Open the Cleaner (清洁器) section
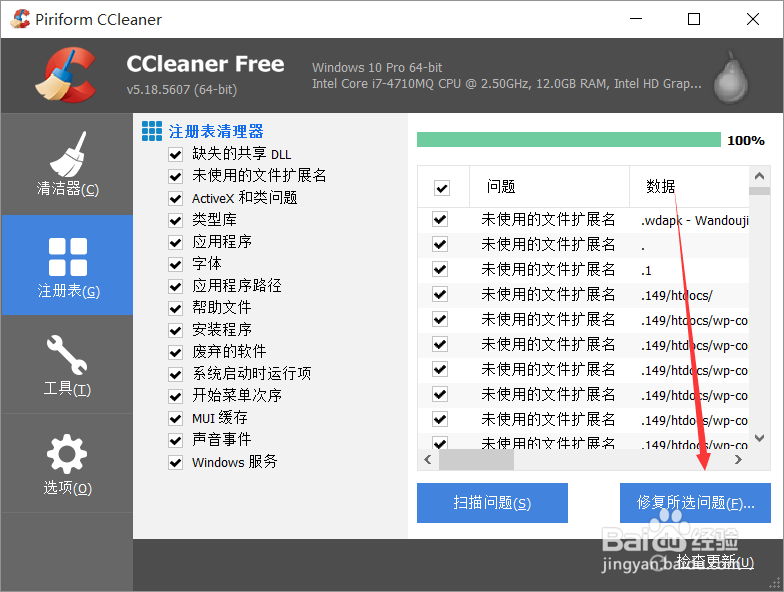This screenshot has width=784, height=592. [67, 164]
